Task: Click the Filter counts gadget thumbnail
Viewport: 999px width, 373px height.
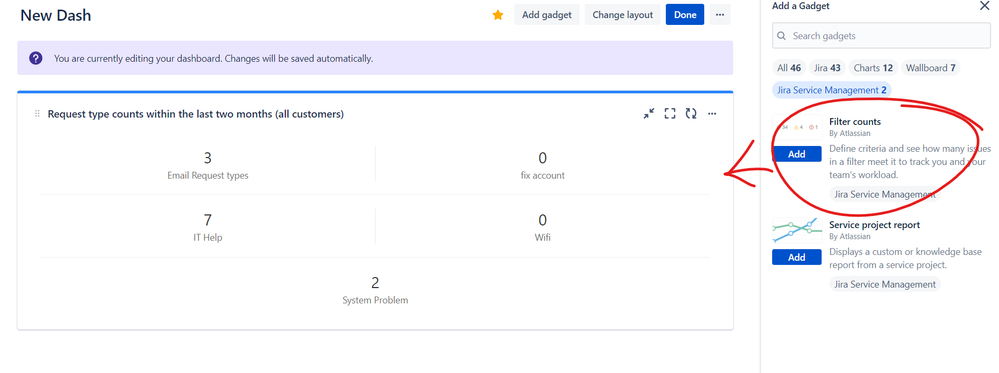Action: coord(796,128)
